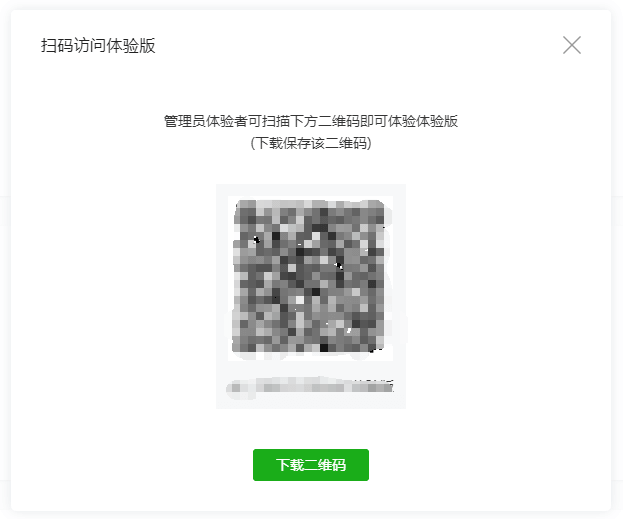Click the word 管理员 in the instruction text
Image resolution: width=623 pixels, height=519 pixels.
coord(185,121)
